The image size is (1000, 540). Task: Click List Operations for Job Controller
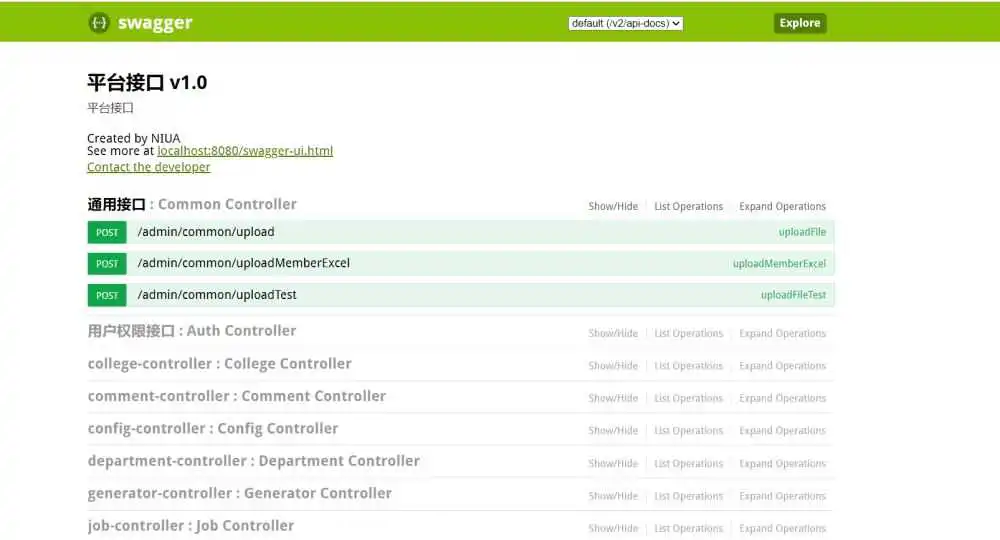[689, 529]
